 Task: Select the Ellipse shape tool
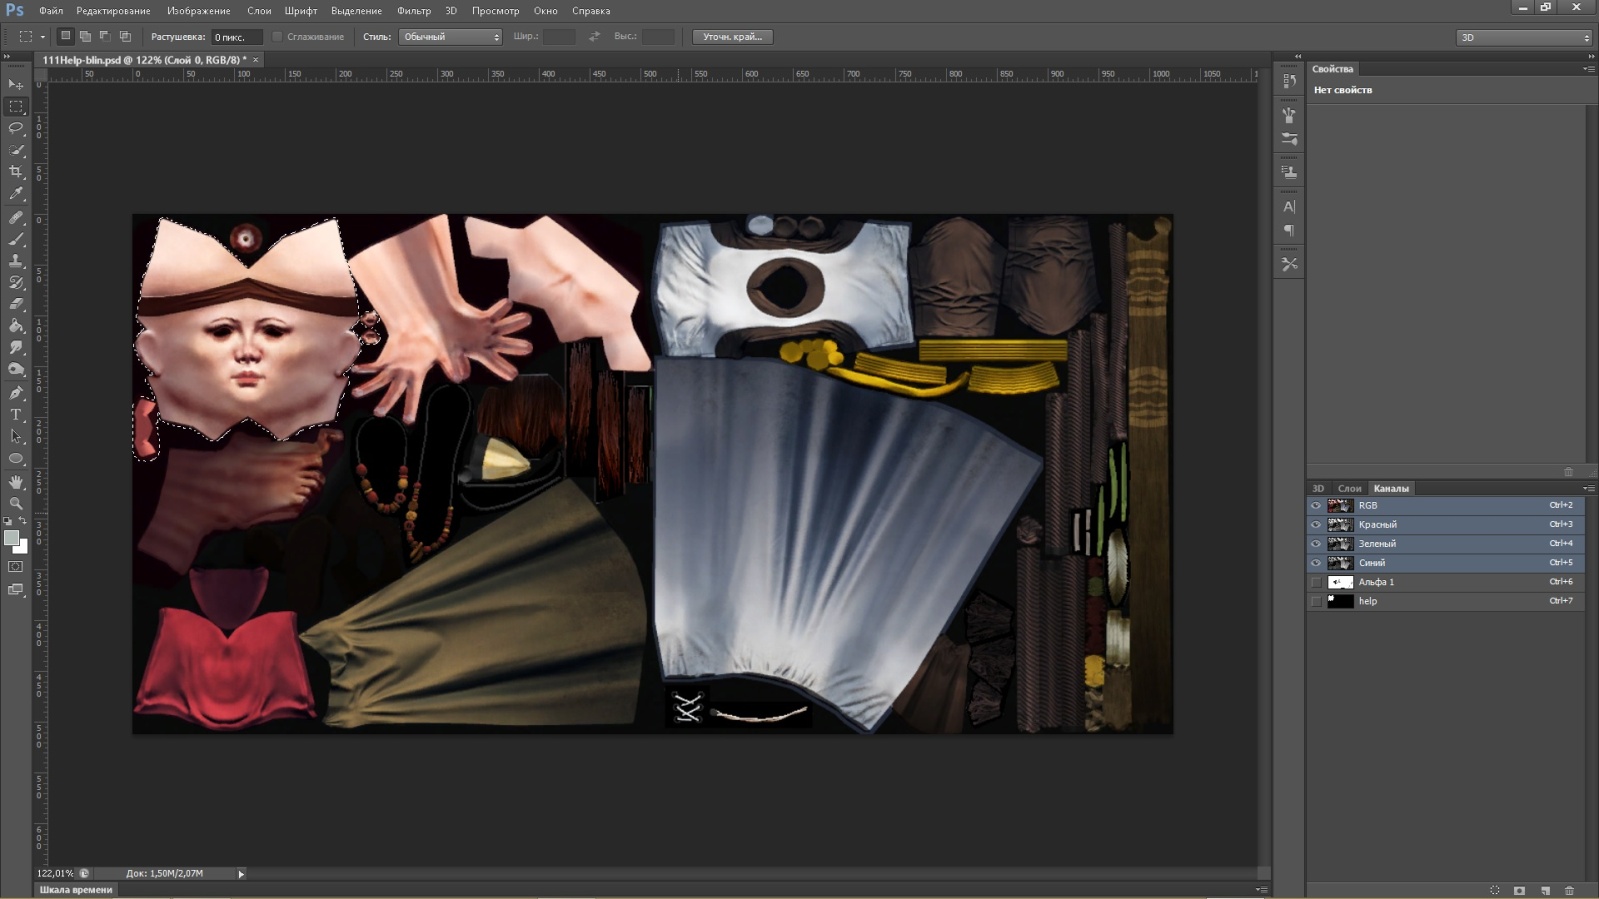pos(16,459)
